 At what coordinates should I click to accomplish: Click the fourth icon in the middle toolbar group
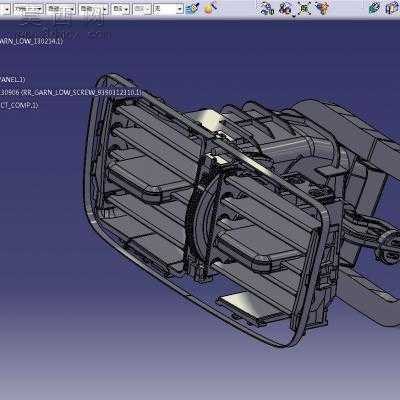[x=322, y=8]
